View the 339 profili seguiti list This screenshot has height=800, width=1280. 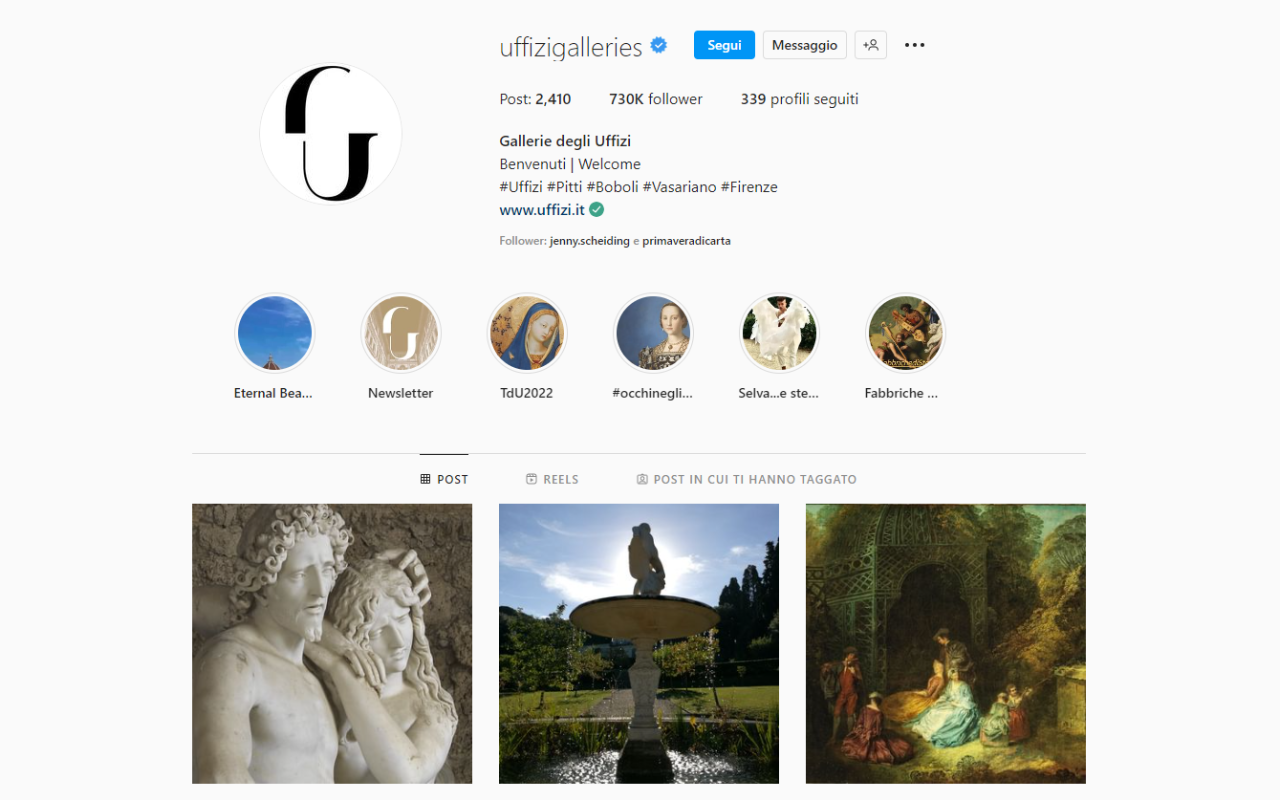(800, 99)
